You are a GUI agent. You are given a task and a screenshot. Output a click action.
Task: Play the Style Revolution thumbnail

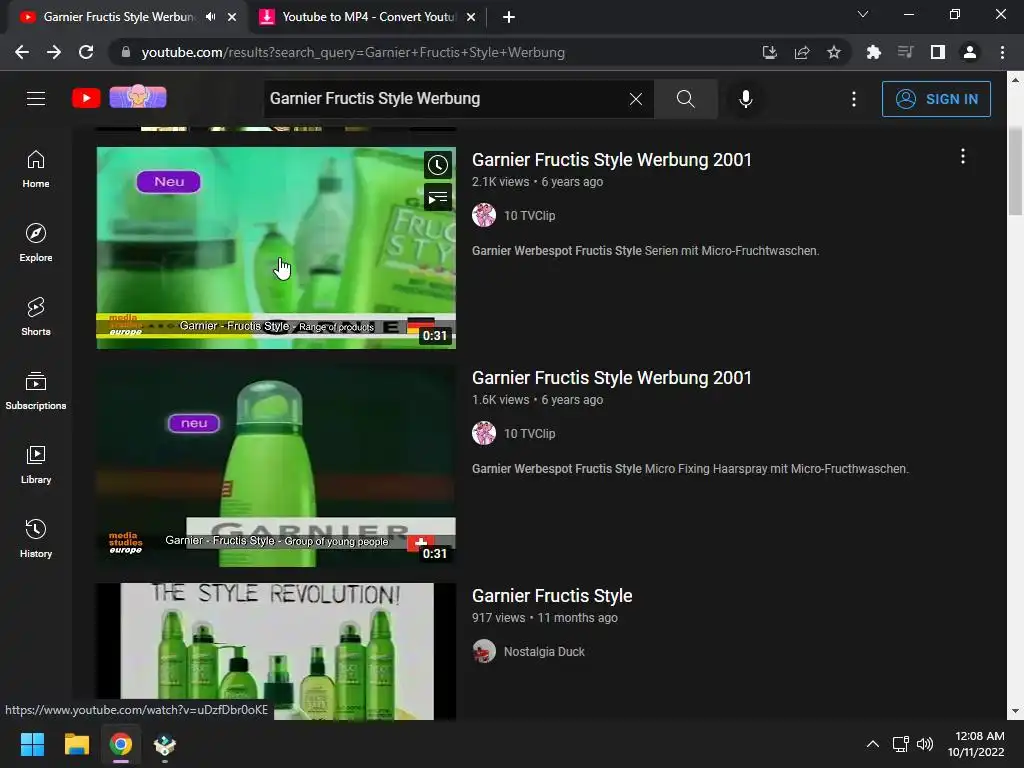276,651
